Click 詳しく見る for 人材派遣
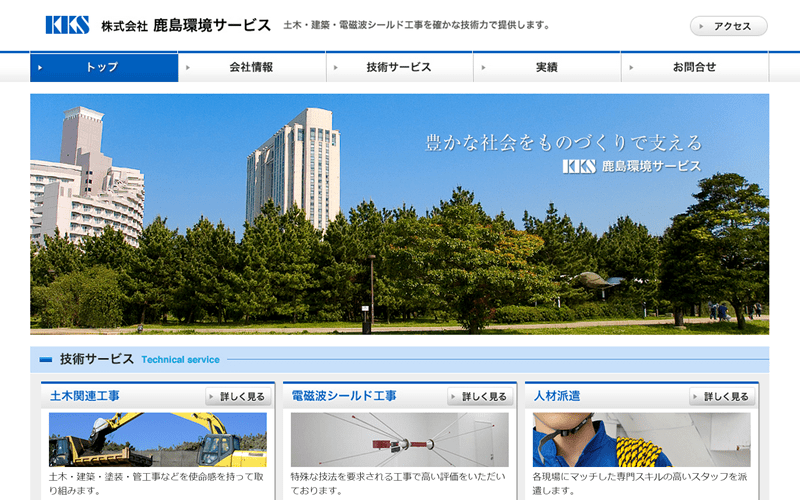The height and width of the screenshot is (500, 800). click(x=721, y=396)
